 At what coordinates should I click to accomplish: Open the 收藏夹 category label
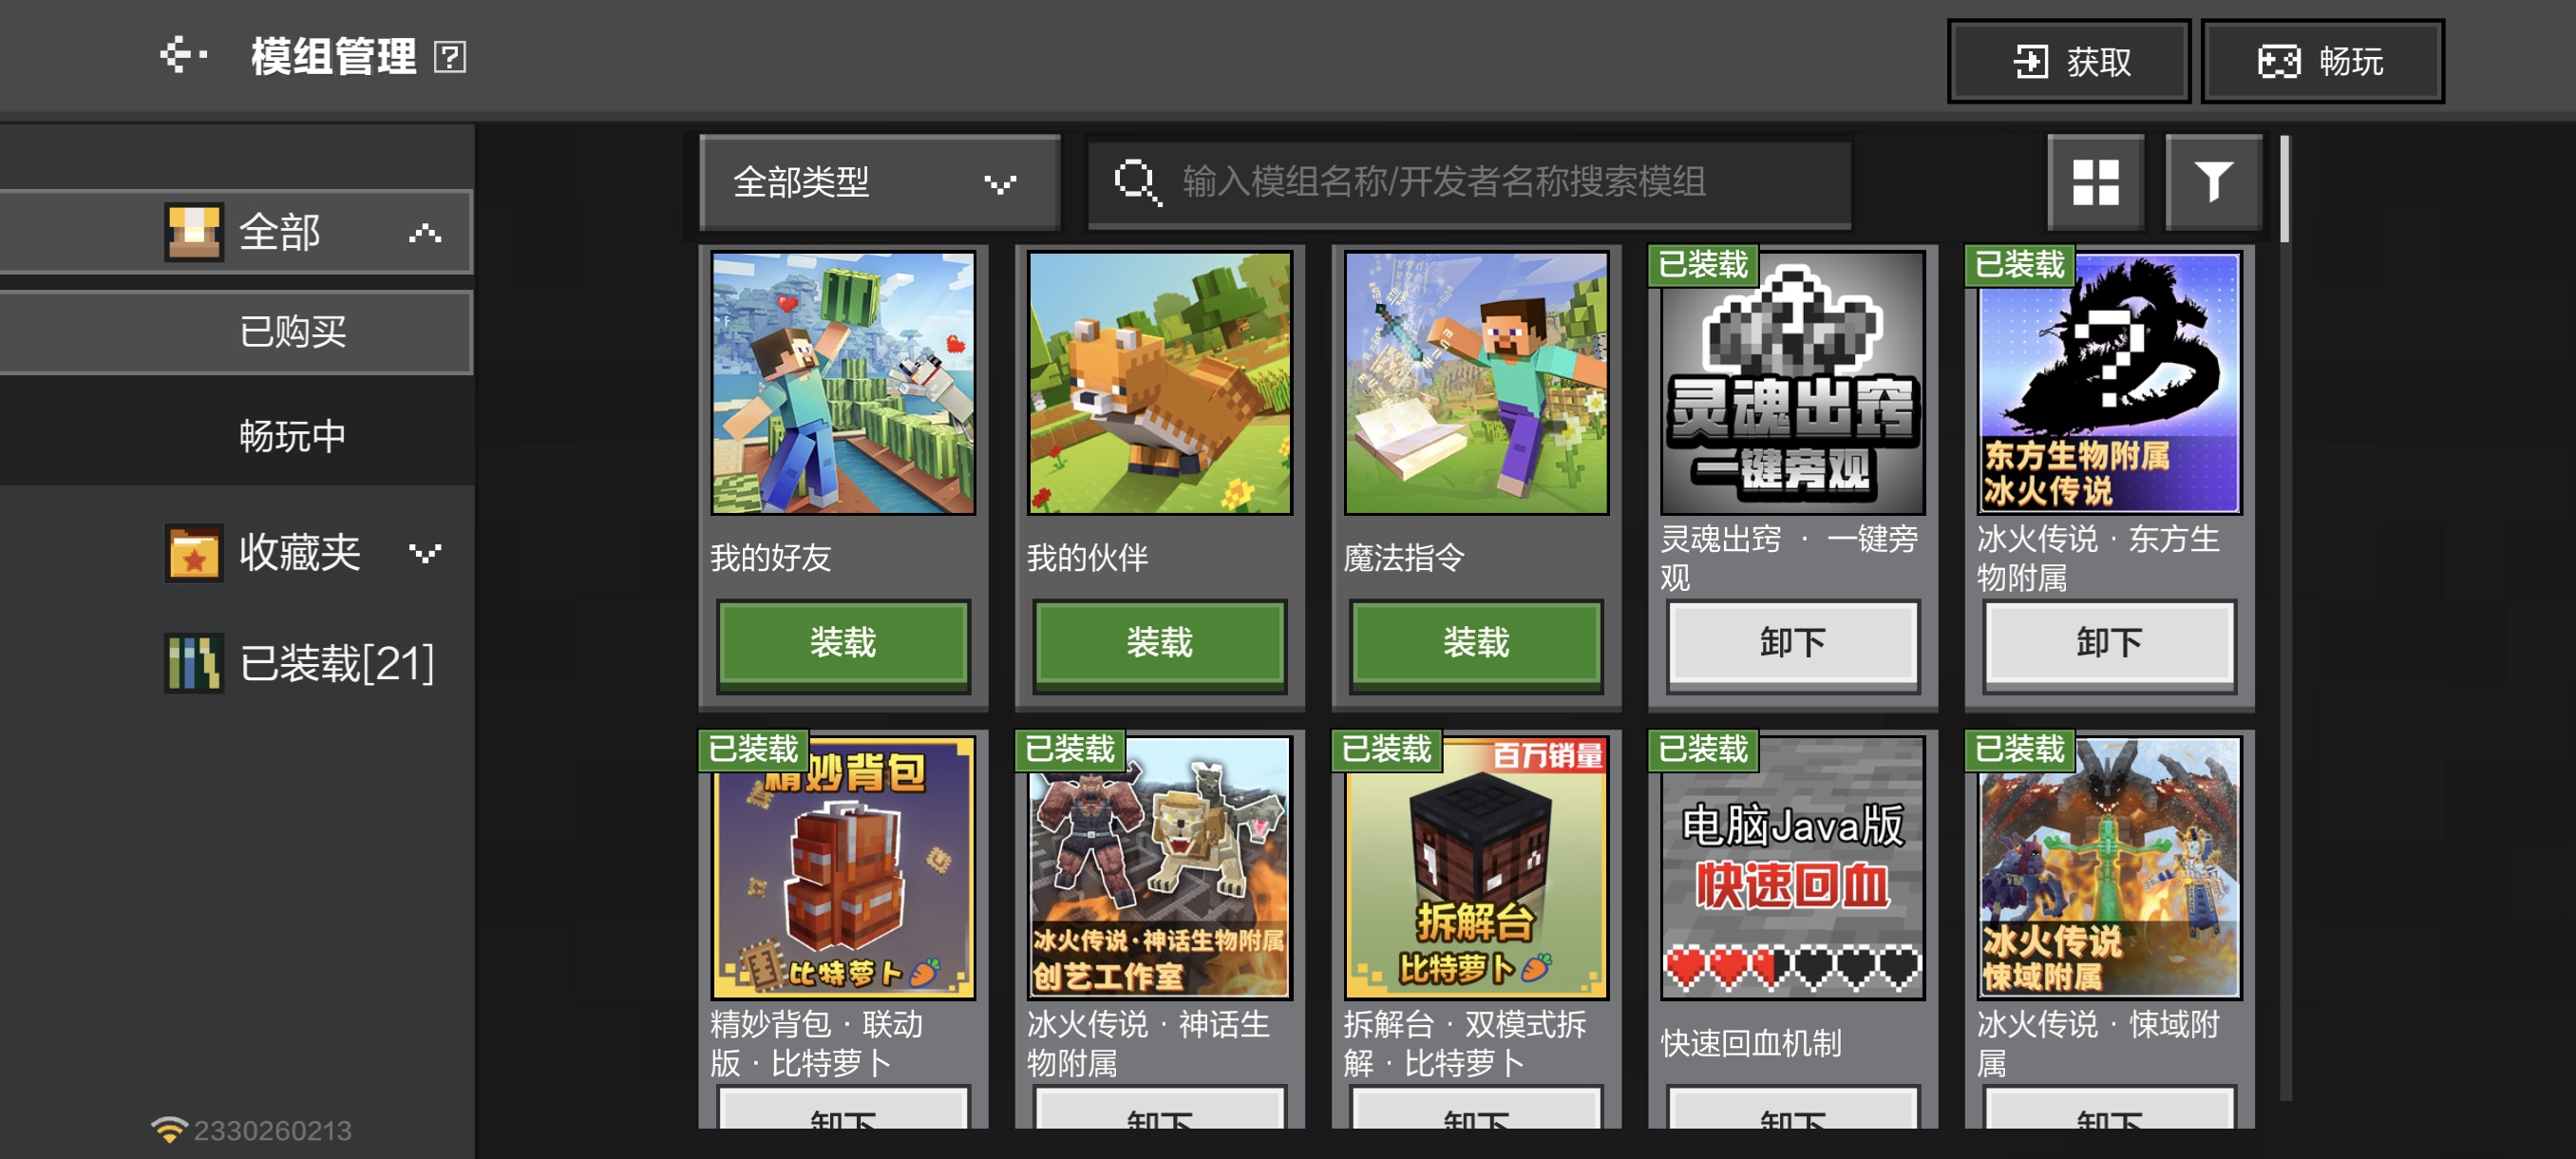click(x=300, y=552)
